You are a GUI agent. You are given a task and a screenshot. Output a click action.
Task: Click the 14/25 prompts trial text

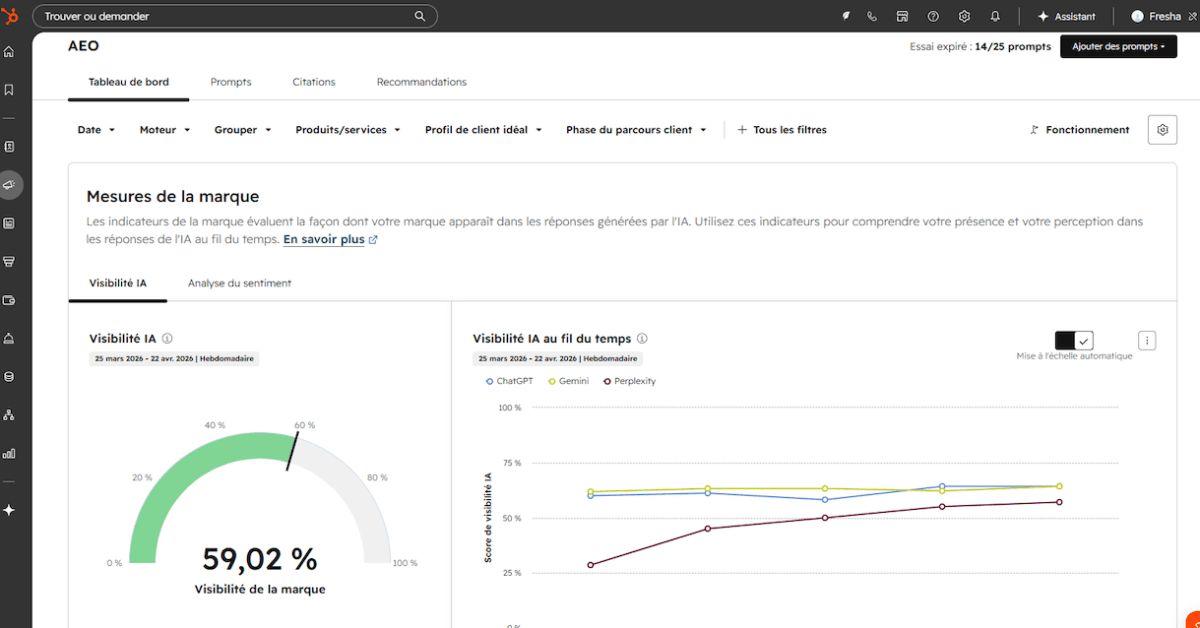point(1013,47)
